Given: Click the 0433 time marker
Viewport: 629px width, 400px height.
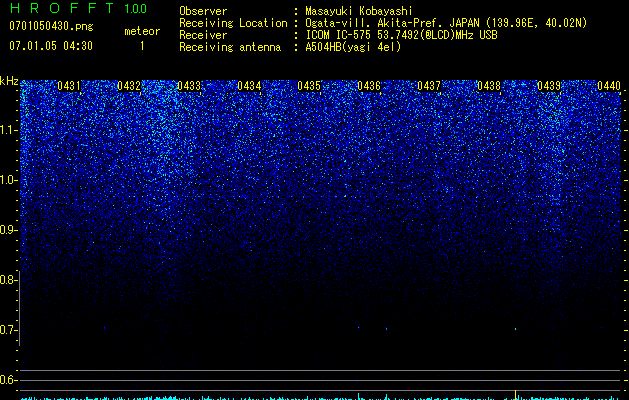Looking at the screenshot, I should pyautogui.click(x=189, y=86).
